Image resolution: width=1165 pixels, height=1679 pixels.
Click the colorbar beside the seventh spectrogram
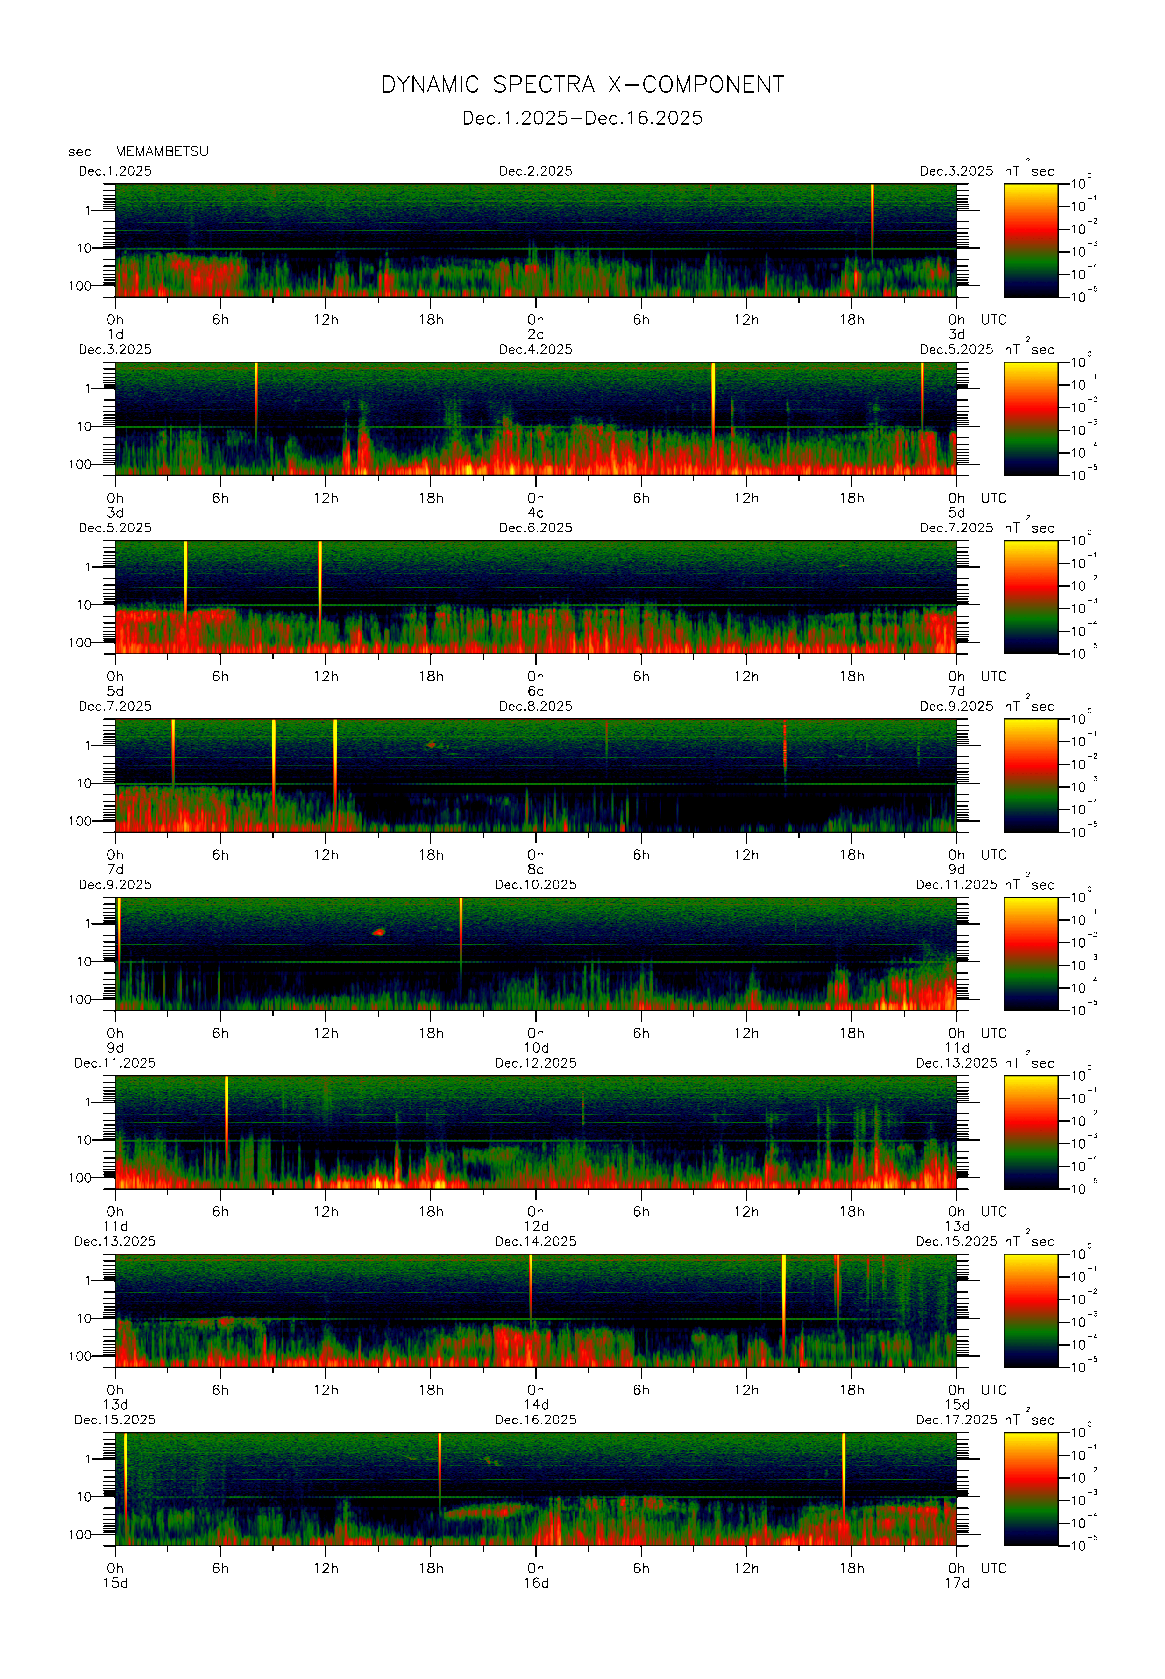[x=1030, y=1310]
